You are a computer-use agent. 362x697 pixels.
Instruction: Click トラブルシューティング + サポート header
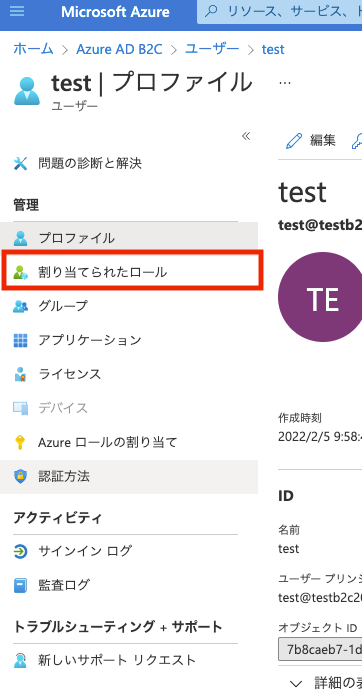pos(118,627)
